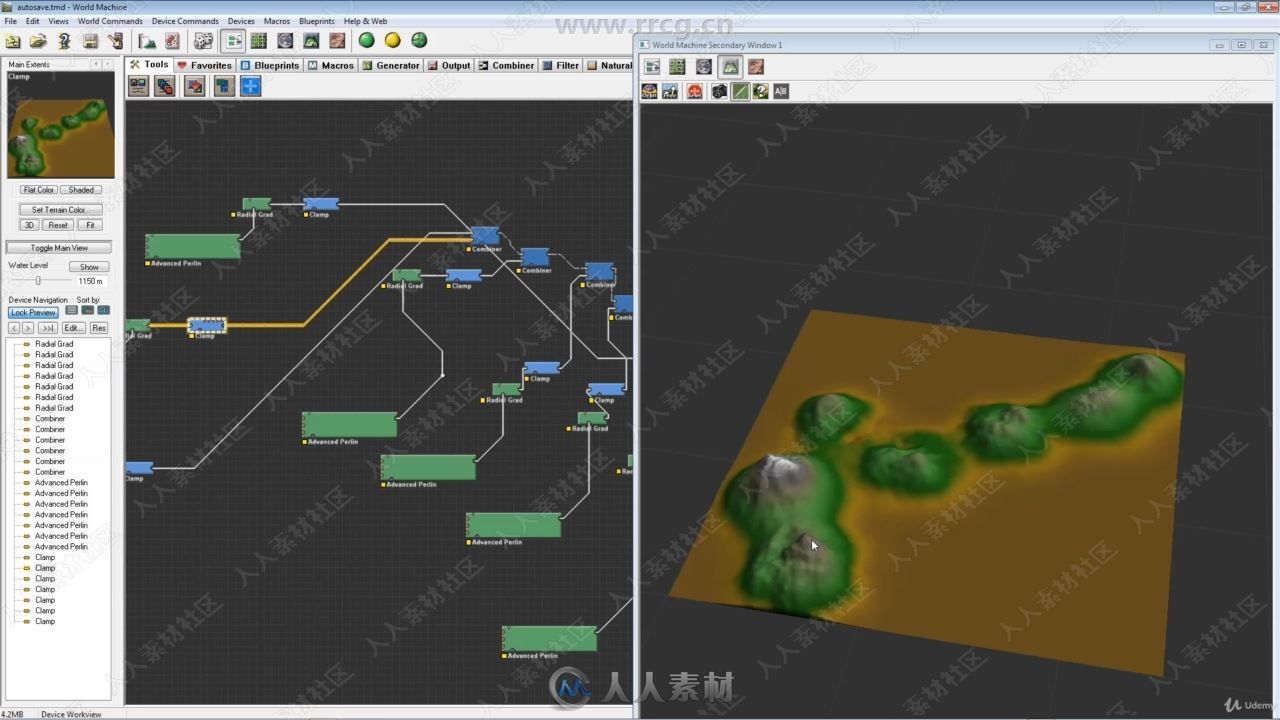Open the Help & Web menu
The image size is (1280, 720).
[365, 21]
